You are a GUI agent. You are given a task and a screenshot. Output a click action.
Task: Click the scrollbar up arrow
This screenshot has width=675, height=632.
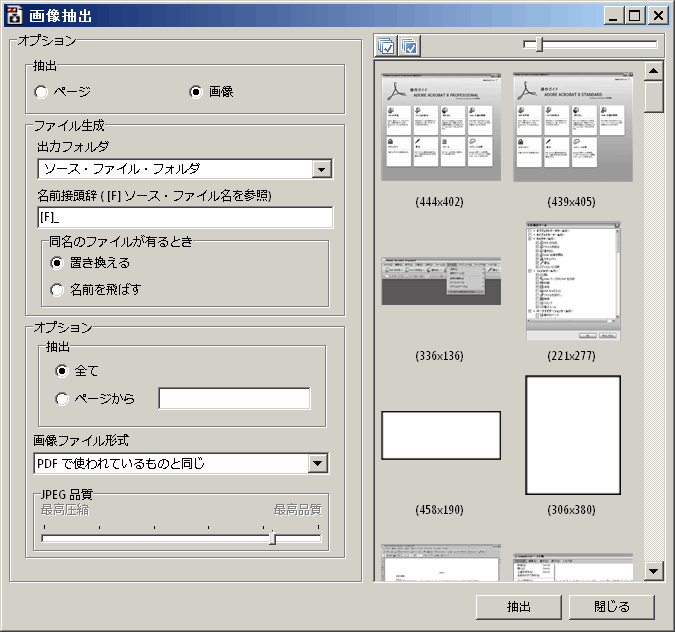(653, 71)
